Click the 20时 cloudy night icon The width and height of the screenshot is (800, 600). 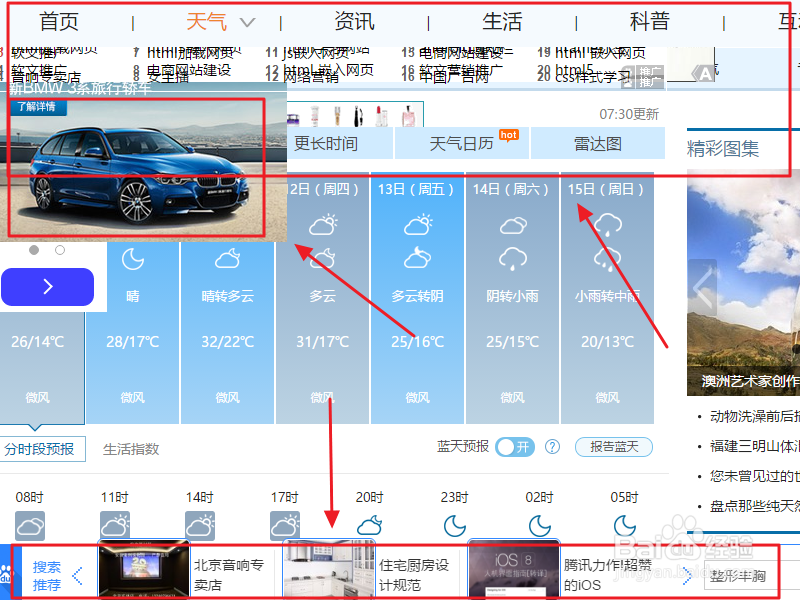click(369, 526)
